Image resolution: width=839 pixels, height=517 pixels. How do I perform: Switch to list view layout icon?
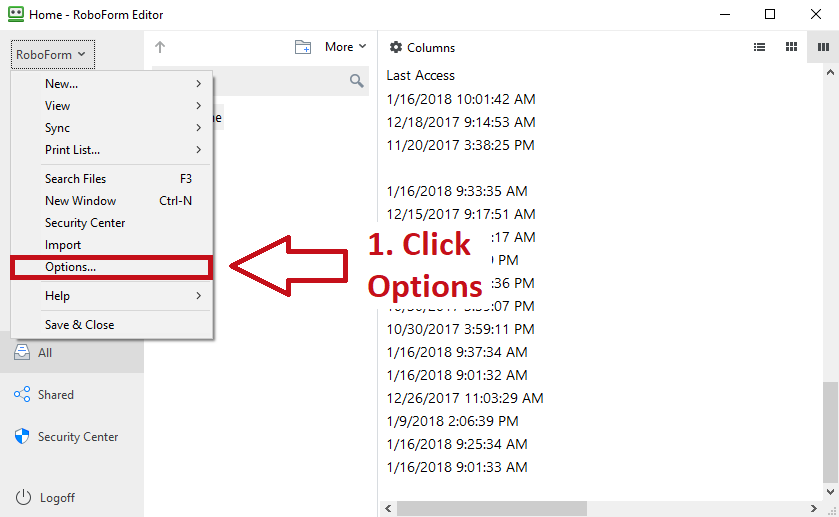(x=759, y=47)
